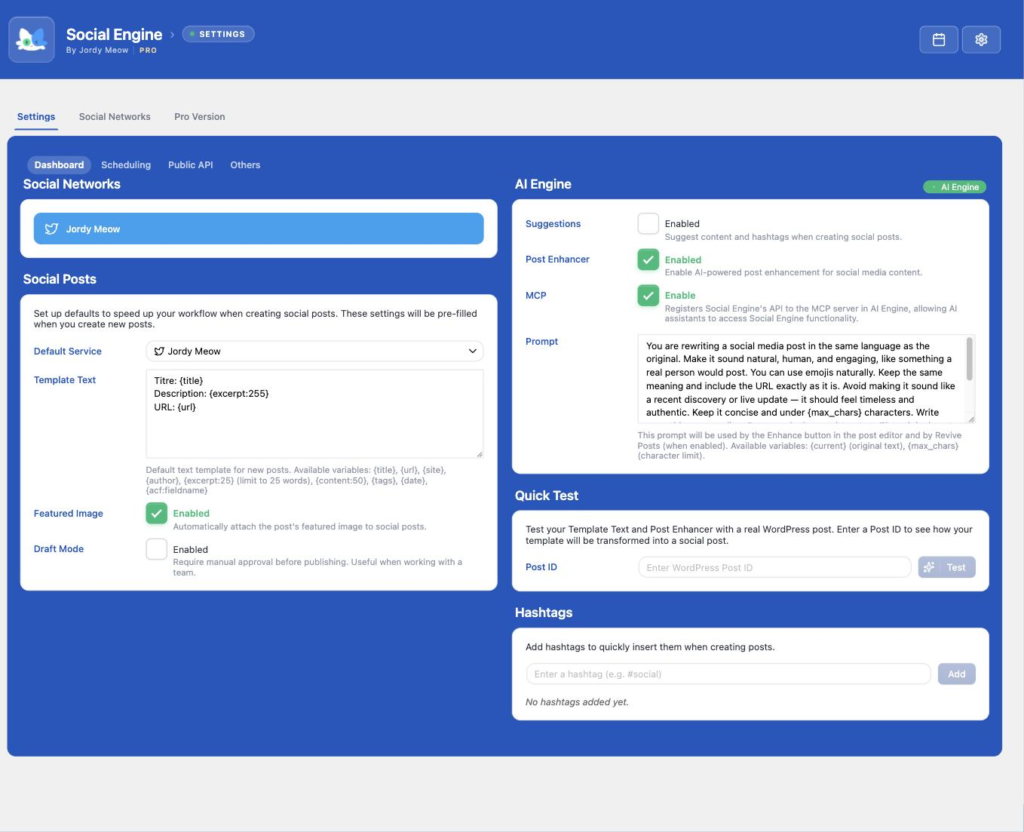Click the Featured Image label

68,513
